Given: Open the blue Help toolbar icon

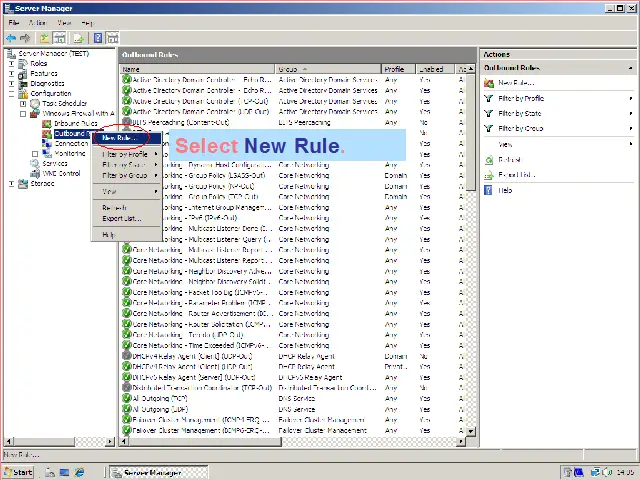Looking at the screenshot, I should coord(98,38).
